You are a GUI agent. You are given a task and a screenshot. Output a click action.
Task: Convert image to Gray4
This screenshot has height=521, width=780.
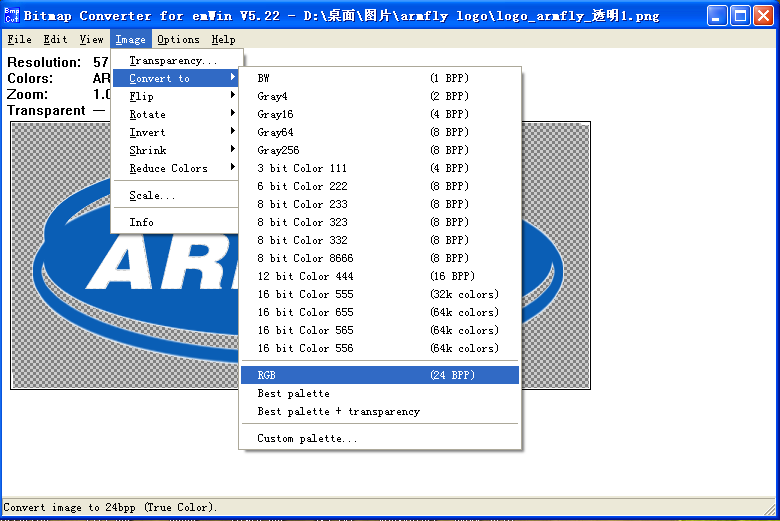tap(380, 96)
